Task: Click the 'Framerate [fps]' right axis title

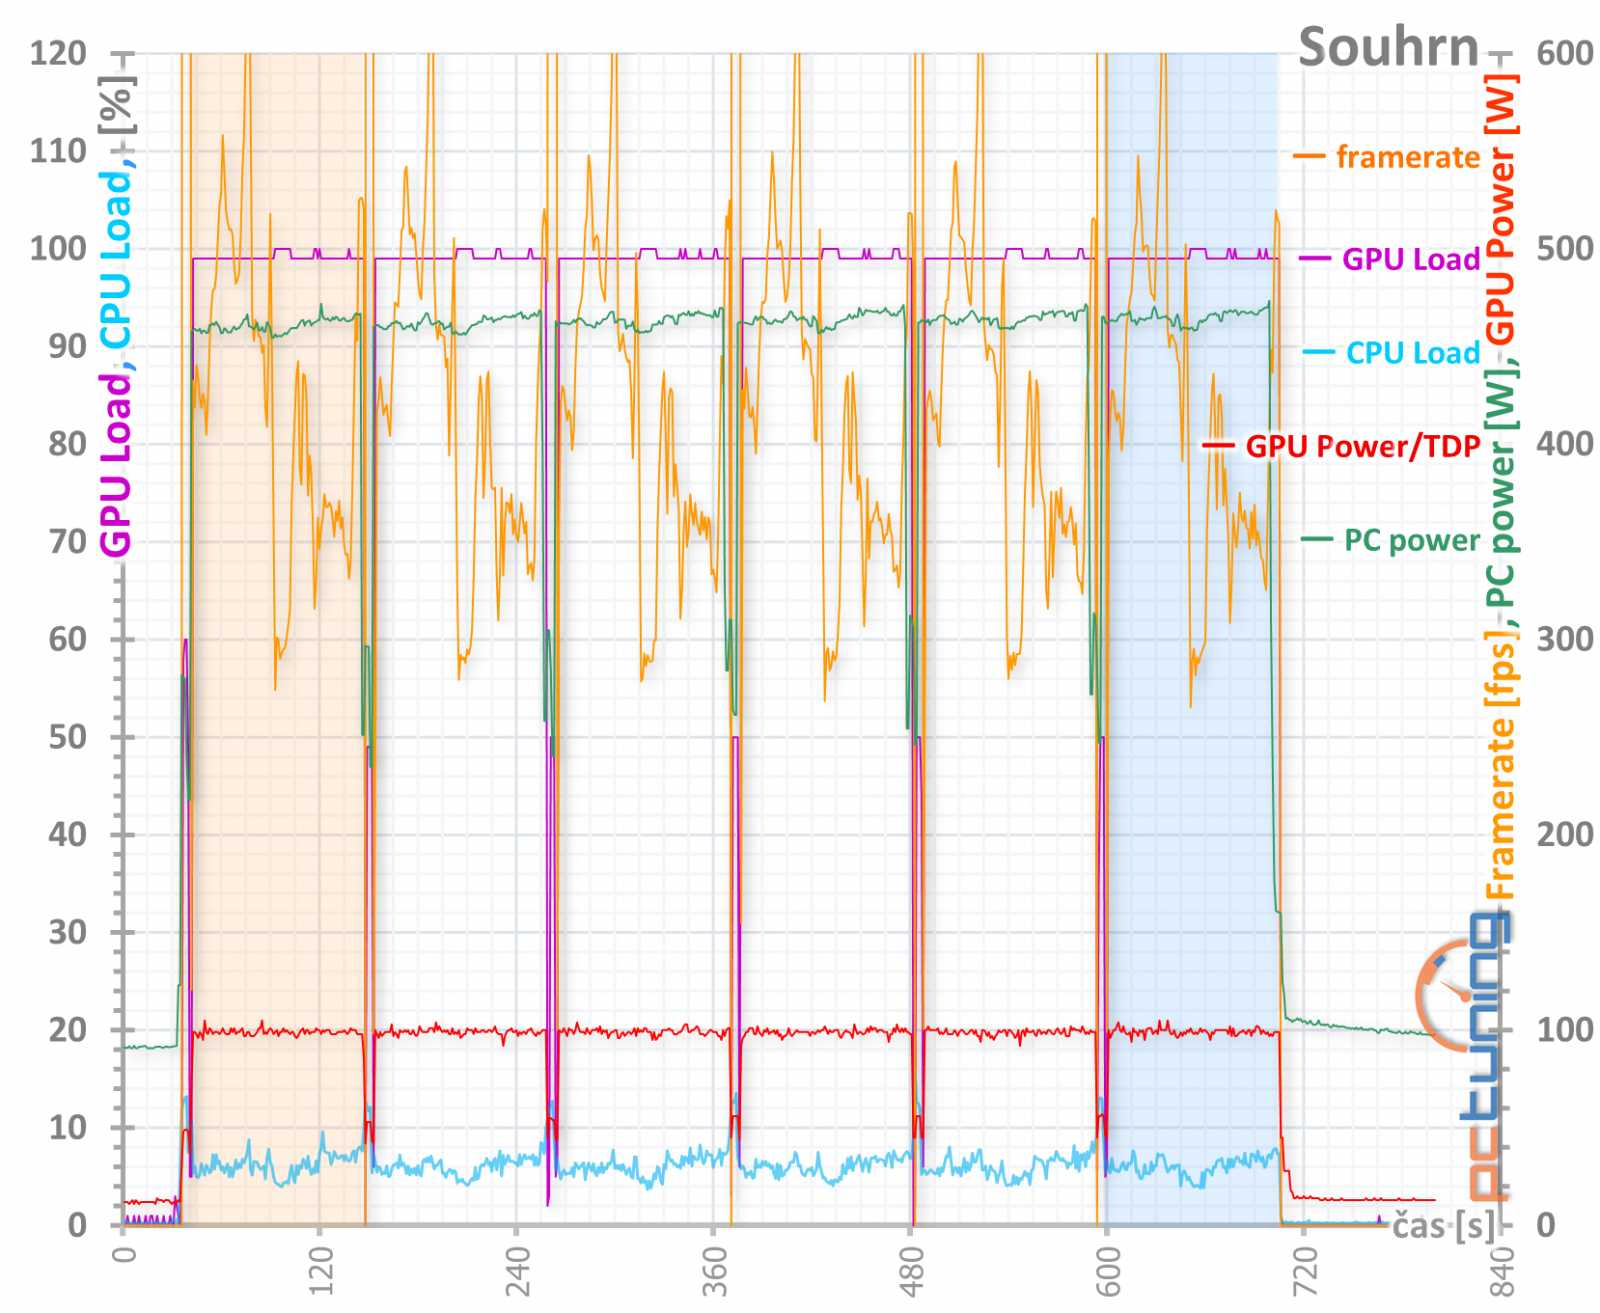Action: [x=1500, y=765]
